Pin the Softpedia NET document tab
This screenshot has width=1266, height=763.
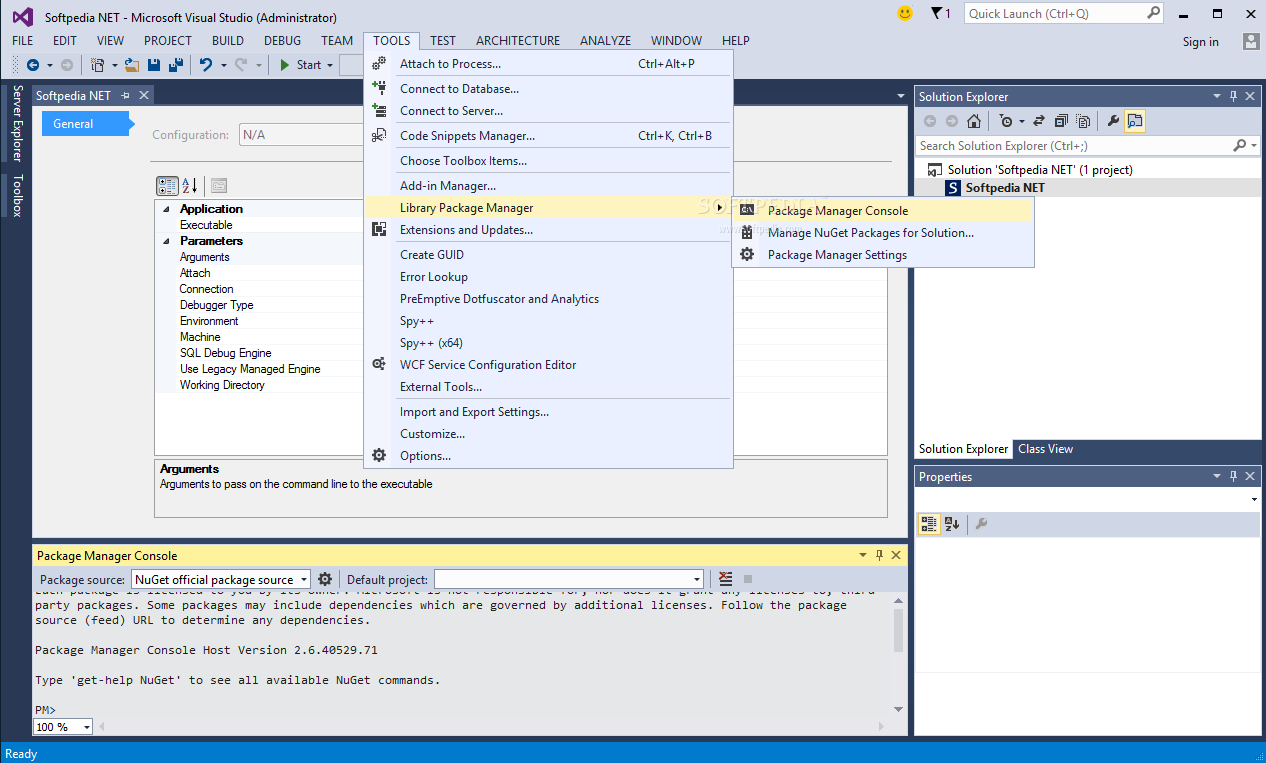click(x=125, y=95)
